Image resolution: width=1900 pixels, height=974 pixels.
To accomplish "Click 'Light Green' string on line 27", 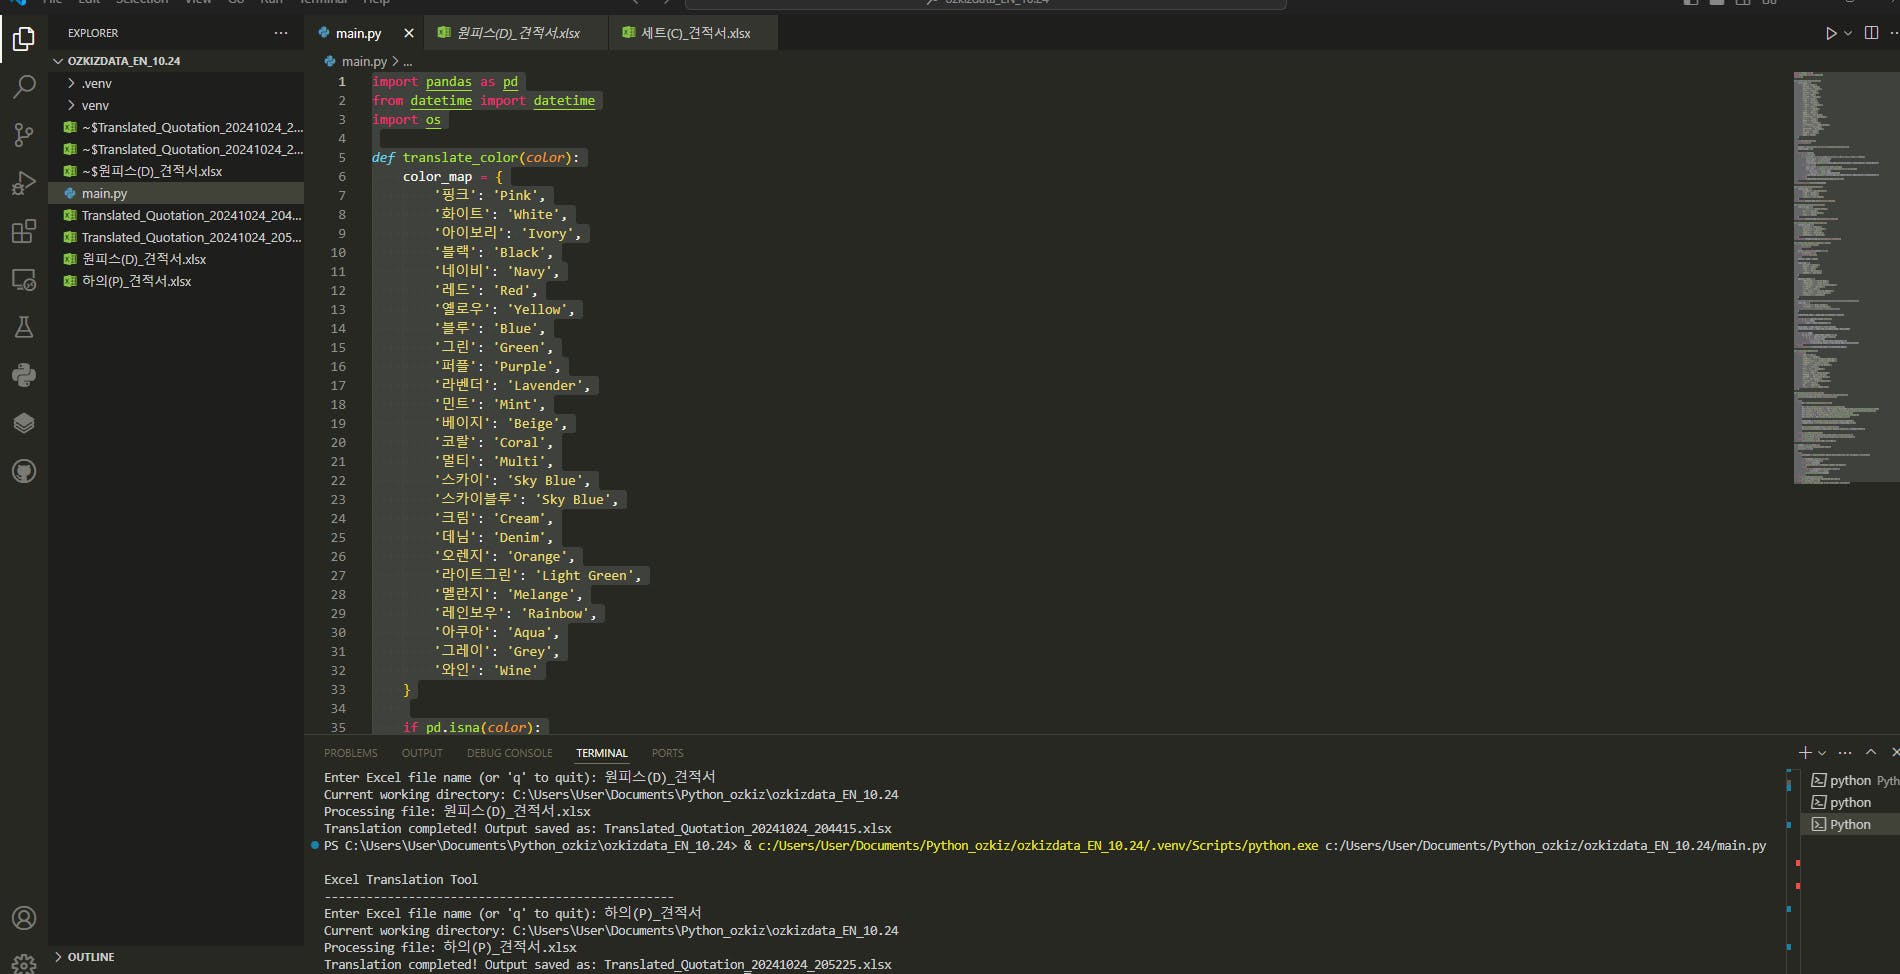I will click(588, 576).
